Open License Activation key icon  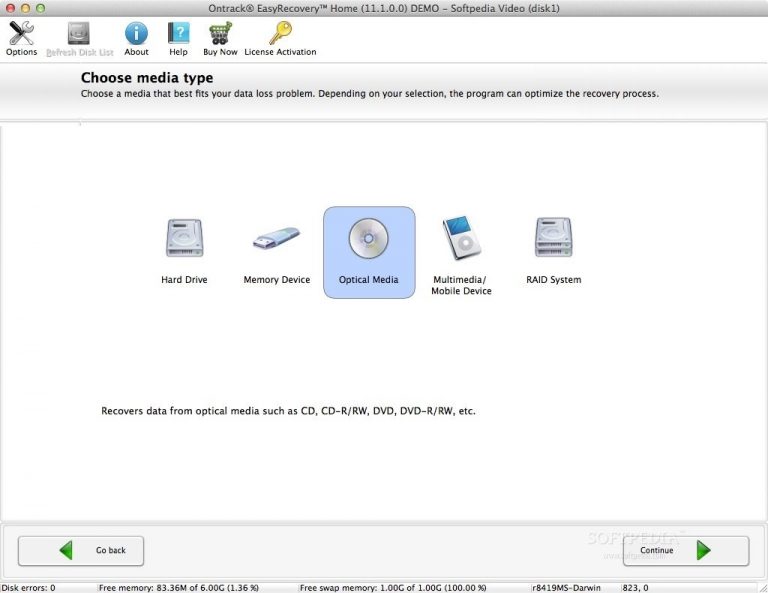click(280, 33)
